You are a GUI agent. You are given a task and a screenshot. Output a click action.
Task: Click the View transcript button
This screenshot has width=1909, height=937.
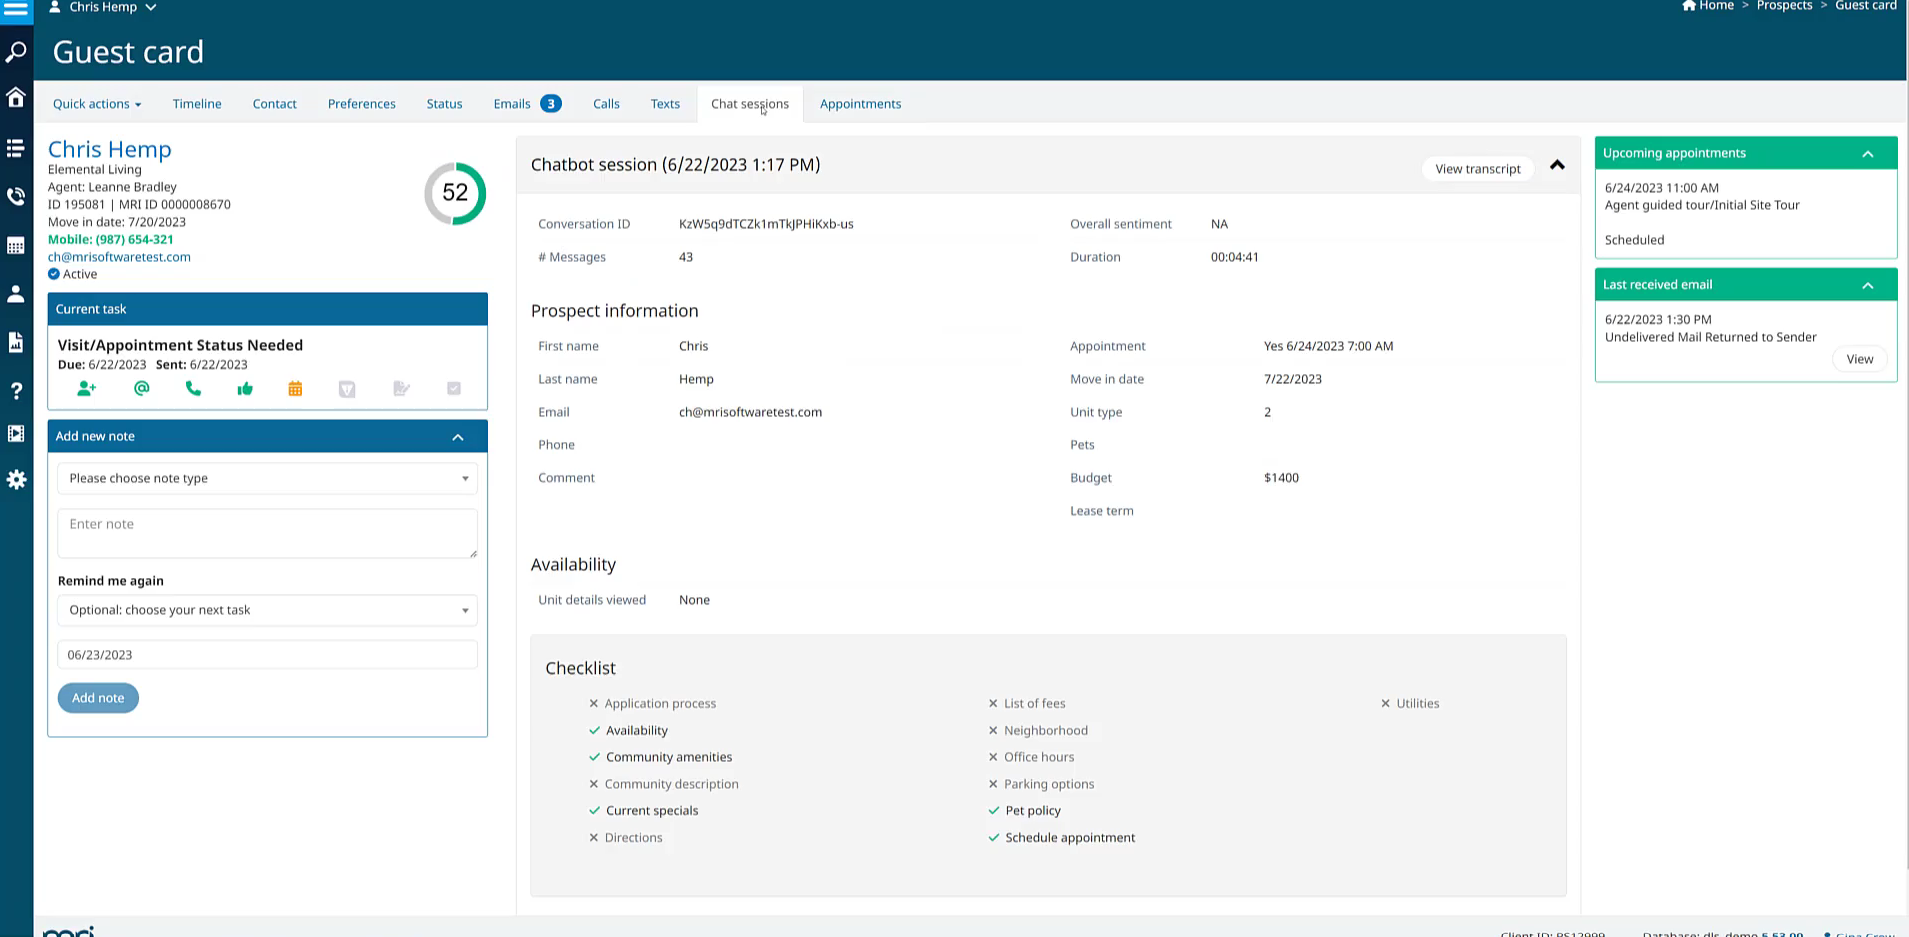pyautogui.click(x=1477, y=169)
